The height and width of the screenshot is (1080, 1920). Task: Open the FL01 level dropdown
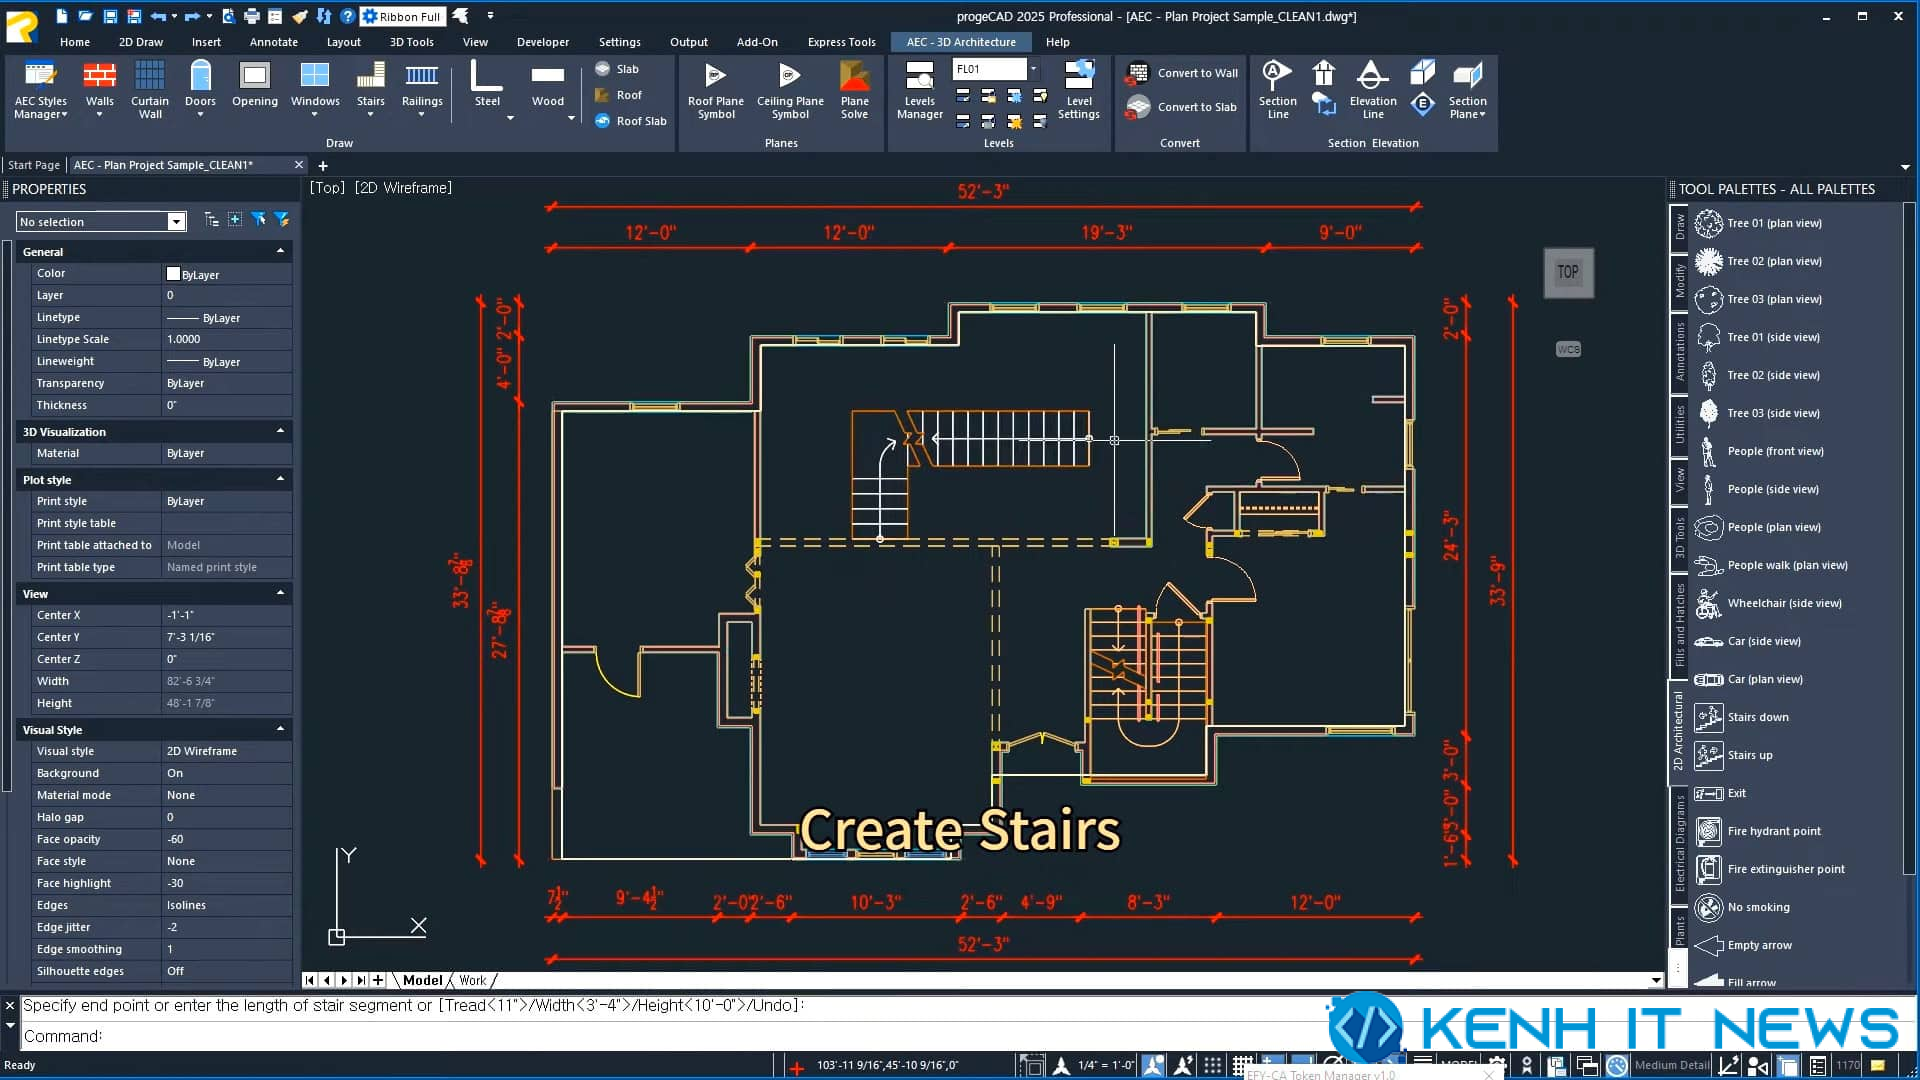[1033, 69]
